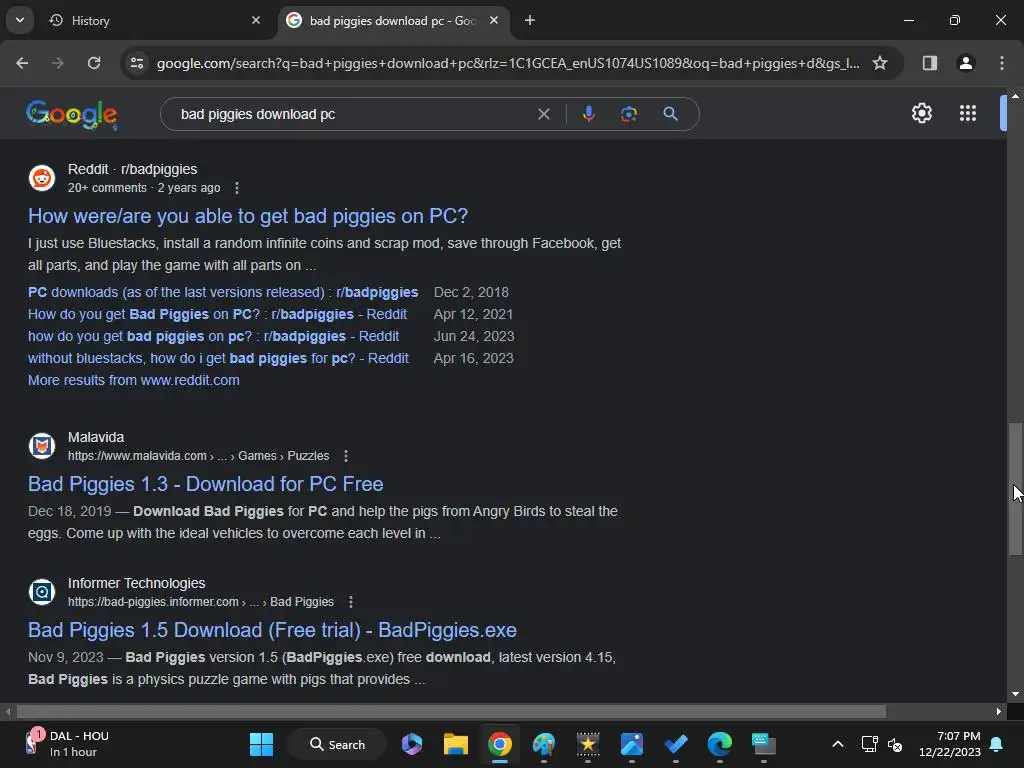
Task: Show hidden system tray icons
Action: click(838, 744)
